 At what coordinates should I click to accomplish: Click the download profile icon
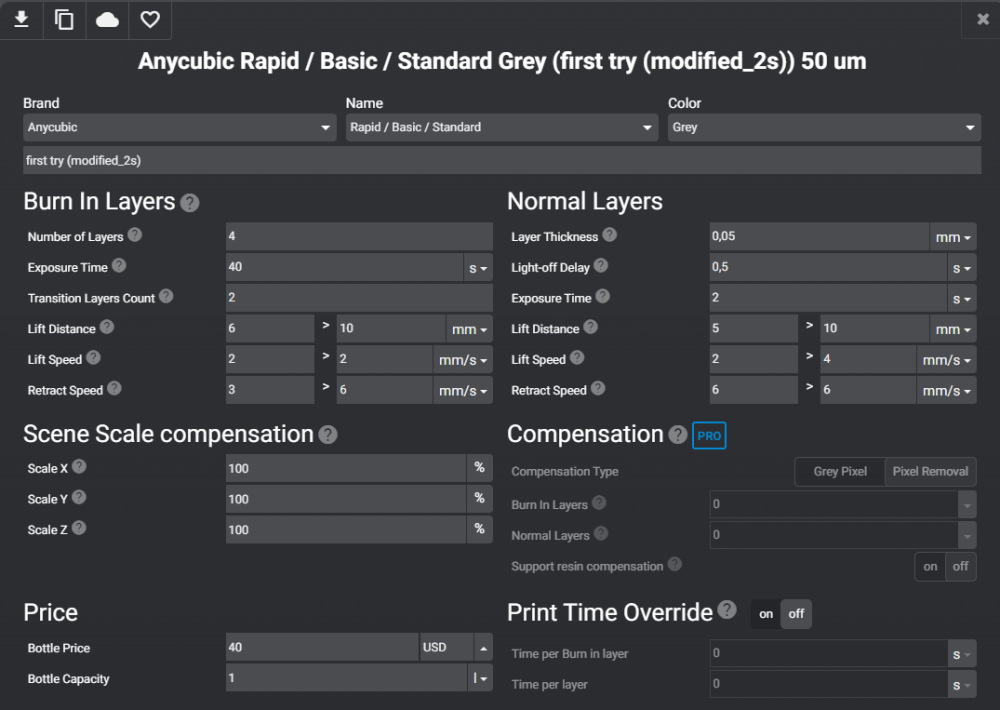click(x=21, y=19)
